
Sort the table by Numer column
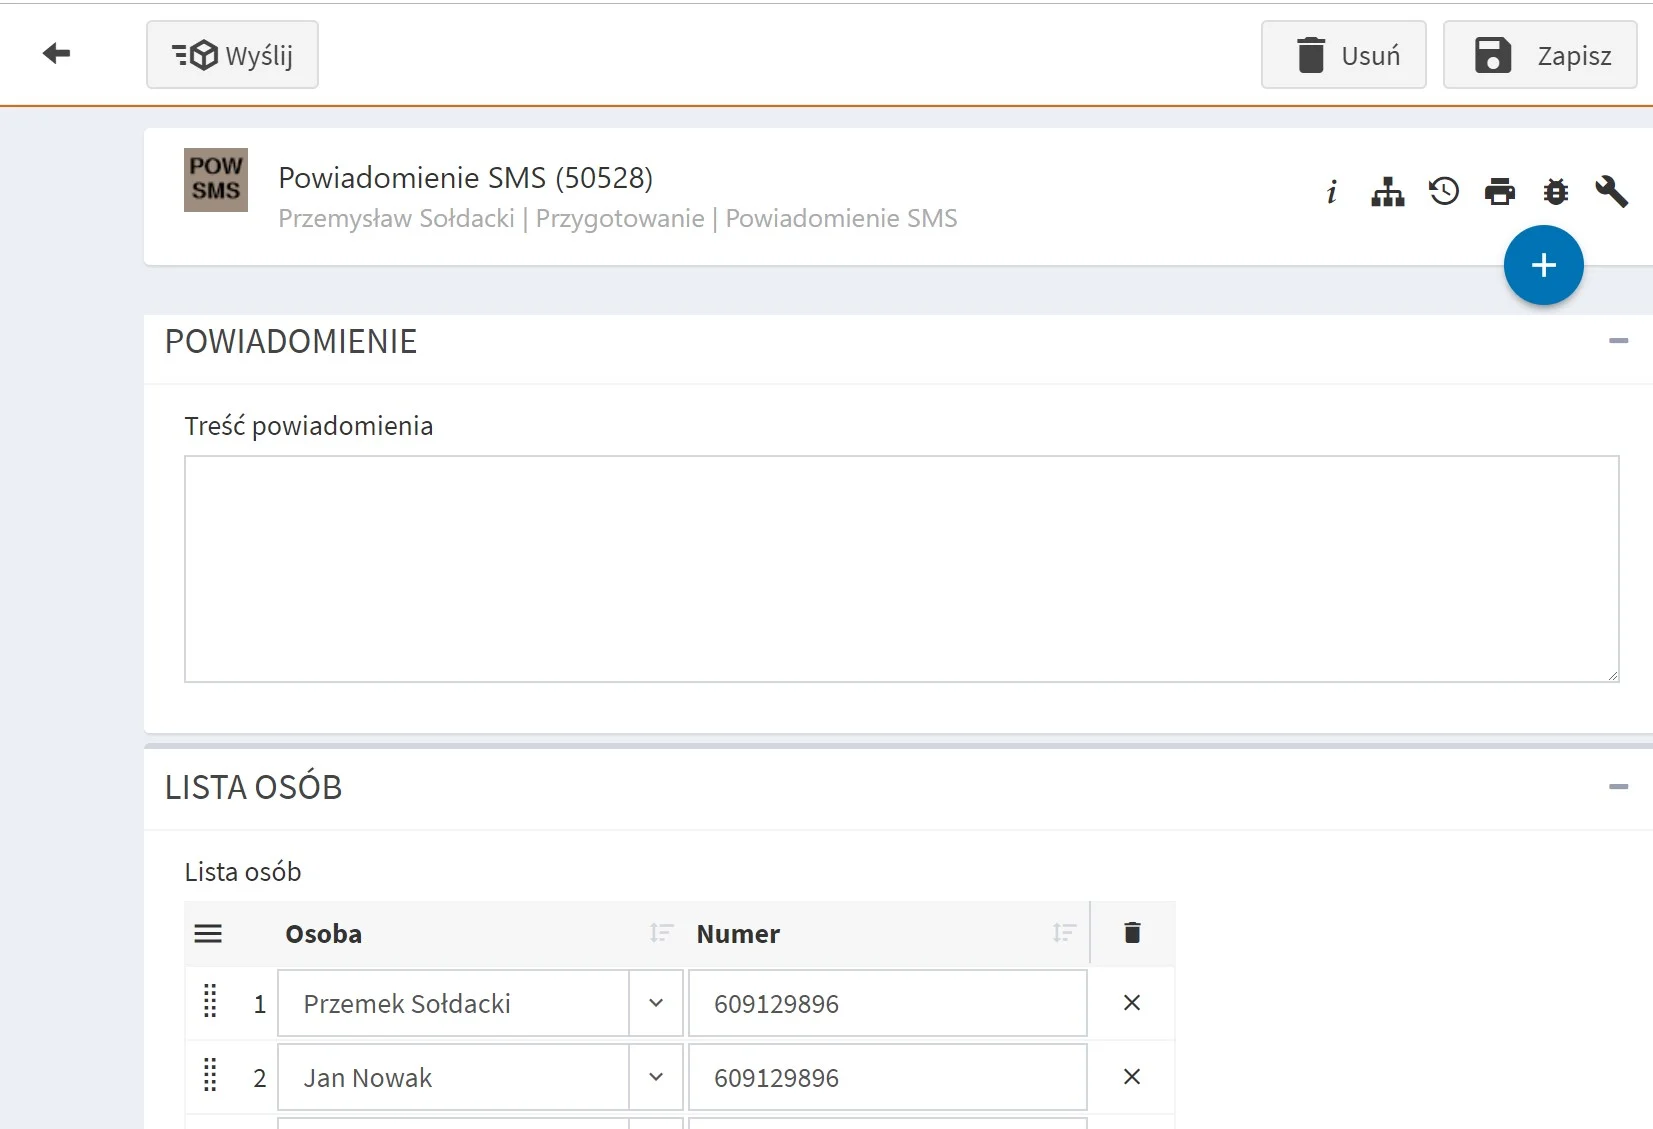[1064, 933]
